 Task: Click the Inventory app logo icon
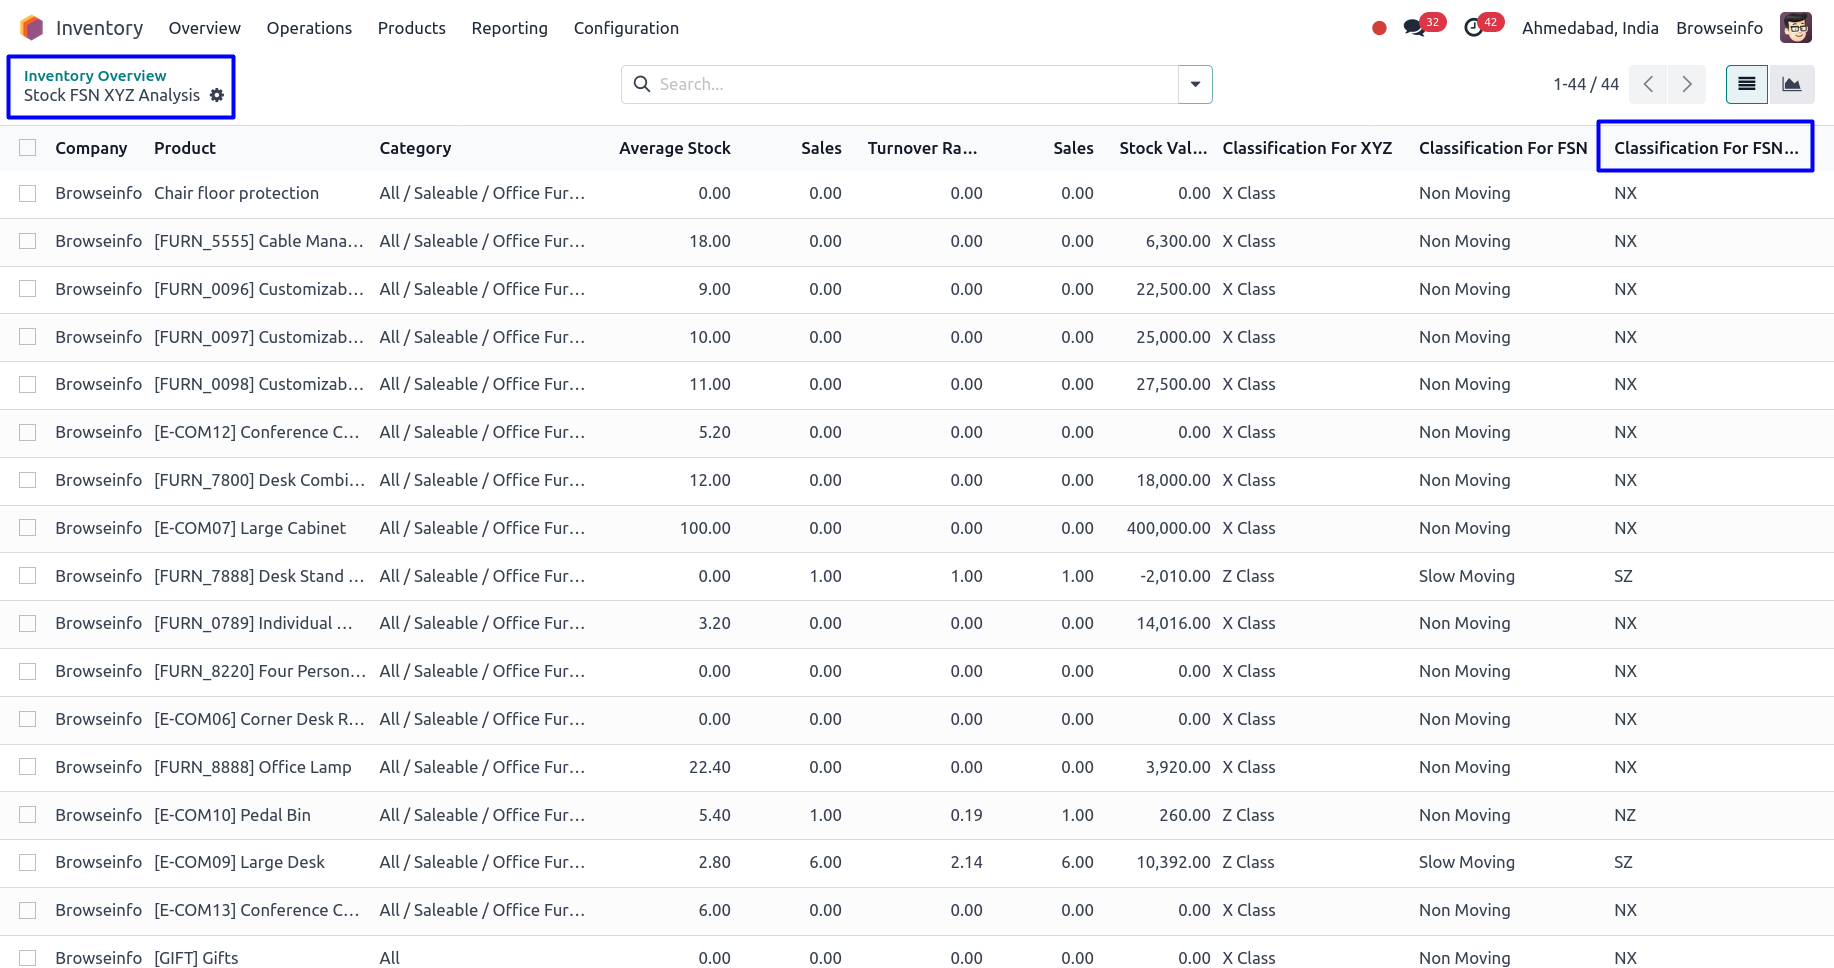coord(32,28)
